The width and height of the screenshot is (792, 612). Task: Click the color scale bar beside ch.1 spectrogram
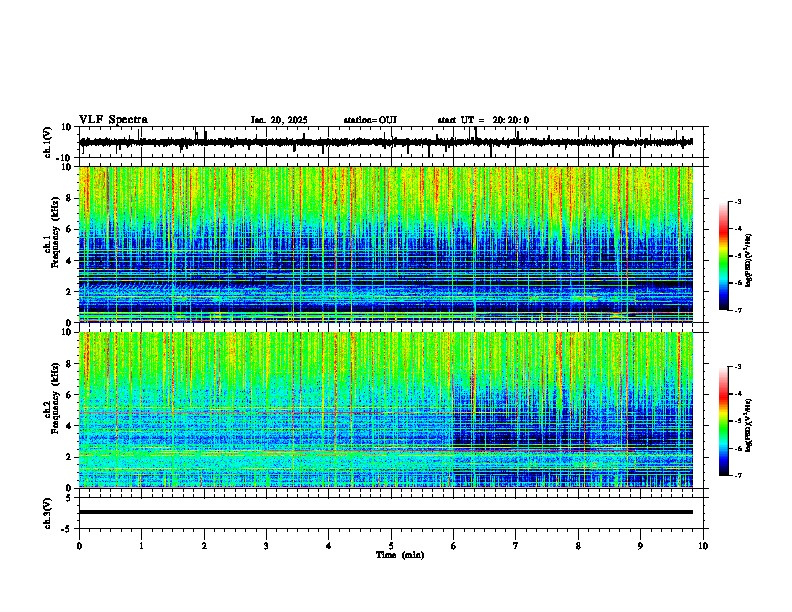(x=724, y=256)
